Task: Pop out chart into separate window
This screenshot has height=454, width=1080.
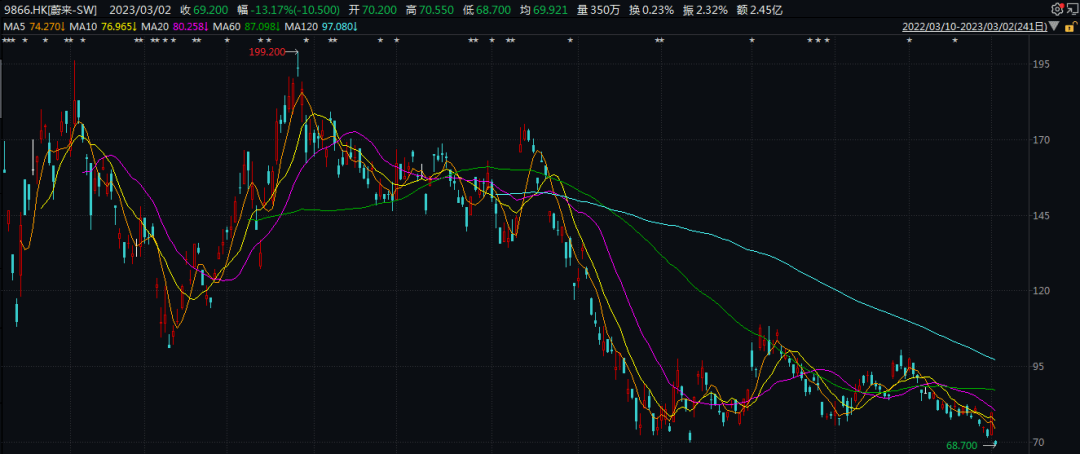Action: coord(1071,10)
